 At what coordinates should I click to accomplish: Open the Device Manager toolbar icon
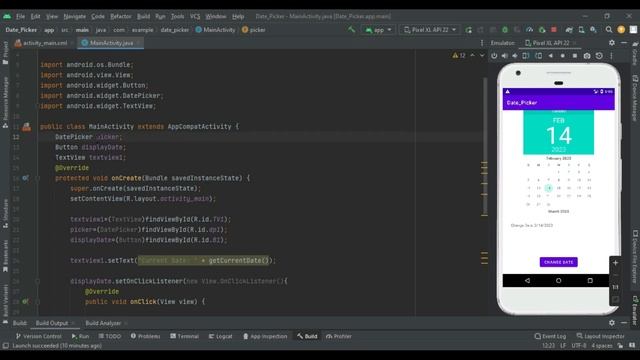coord(581,30)
